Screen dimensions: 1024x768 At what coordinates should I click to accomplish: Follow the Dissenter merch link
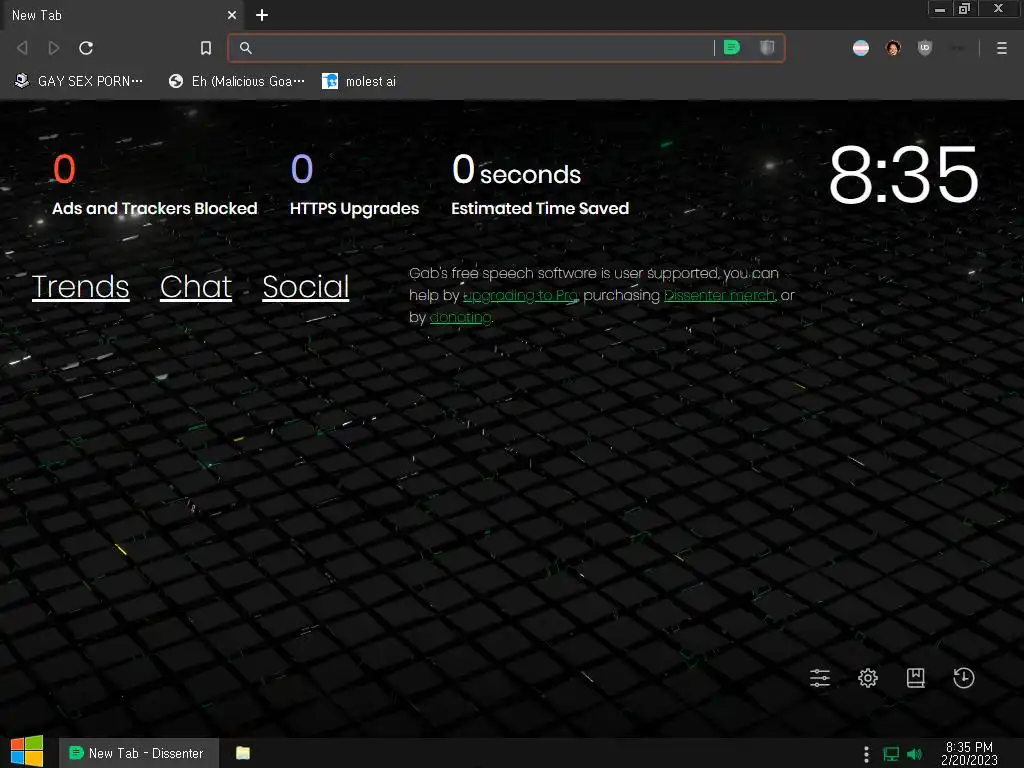click(x=720, y=295)
